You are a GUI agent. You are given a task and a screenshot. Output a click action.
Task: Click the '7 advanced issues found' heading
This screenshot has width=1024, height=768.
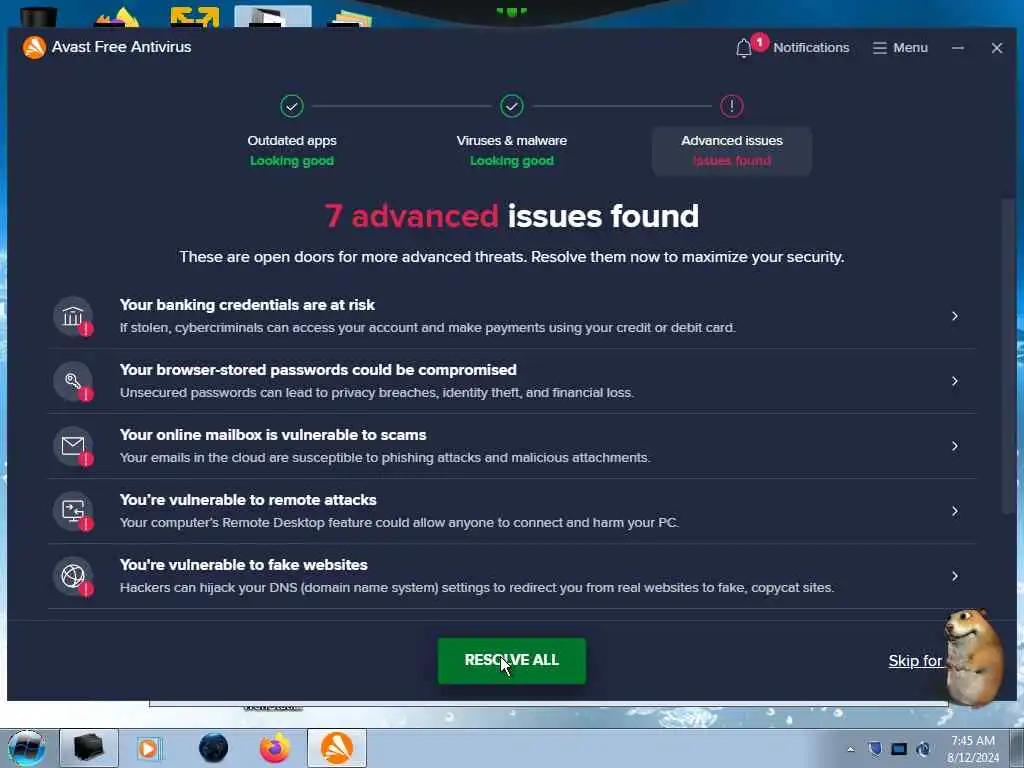click(511, 216)
